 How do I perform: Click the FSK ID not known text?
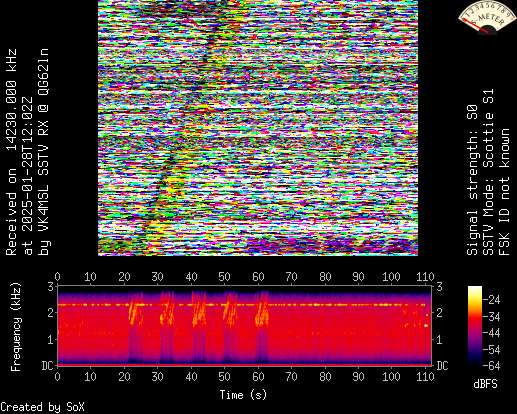pyautogui.click(x=505, y=192)
